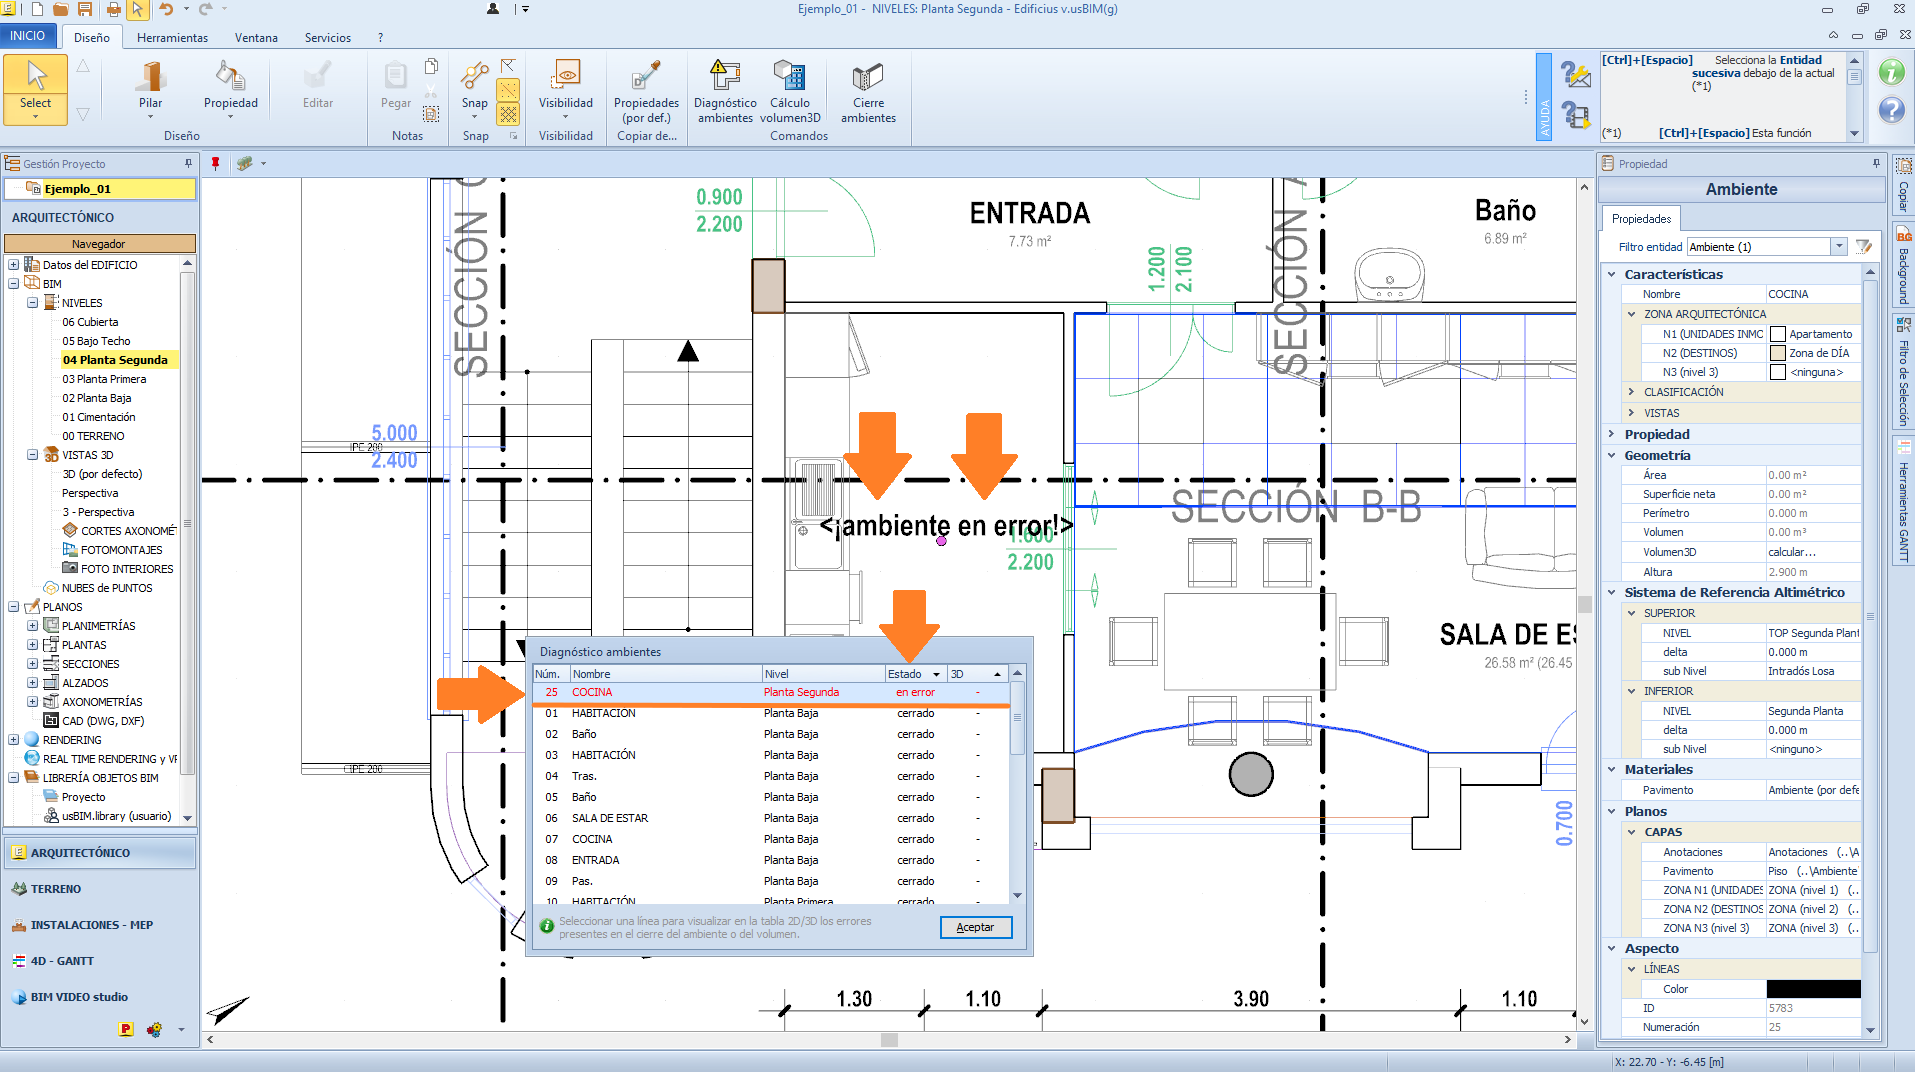Select 03 Planta Primera level
Screen dimensions: 1915x1072
pyautogui.click(x=104, y=379)
